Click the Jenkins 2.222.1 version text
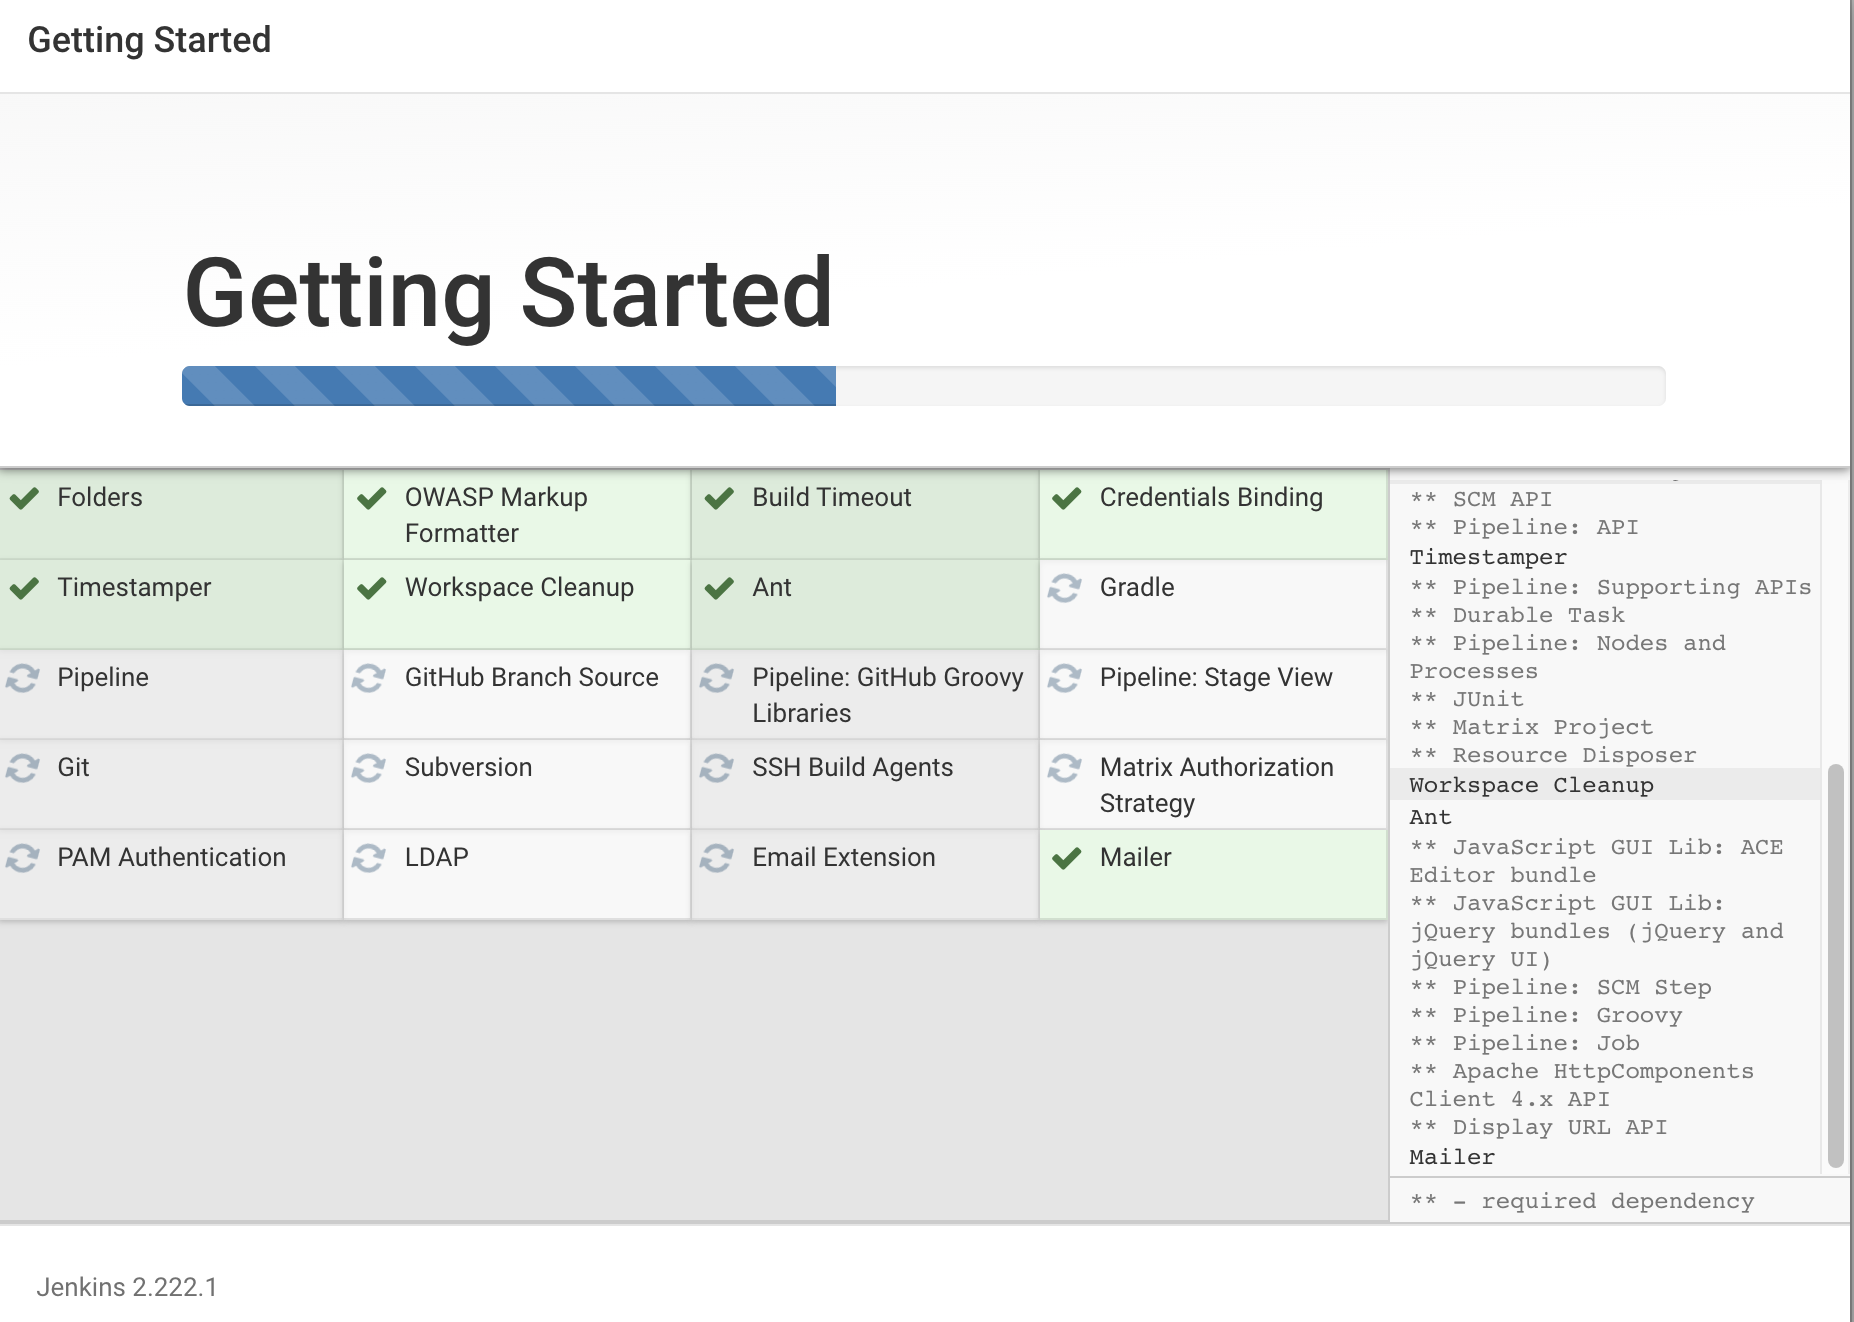 [127, 1287]
